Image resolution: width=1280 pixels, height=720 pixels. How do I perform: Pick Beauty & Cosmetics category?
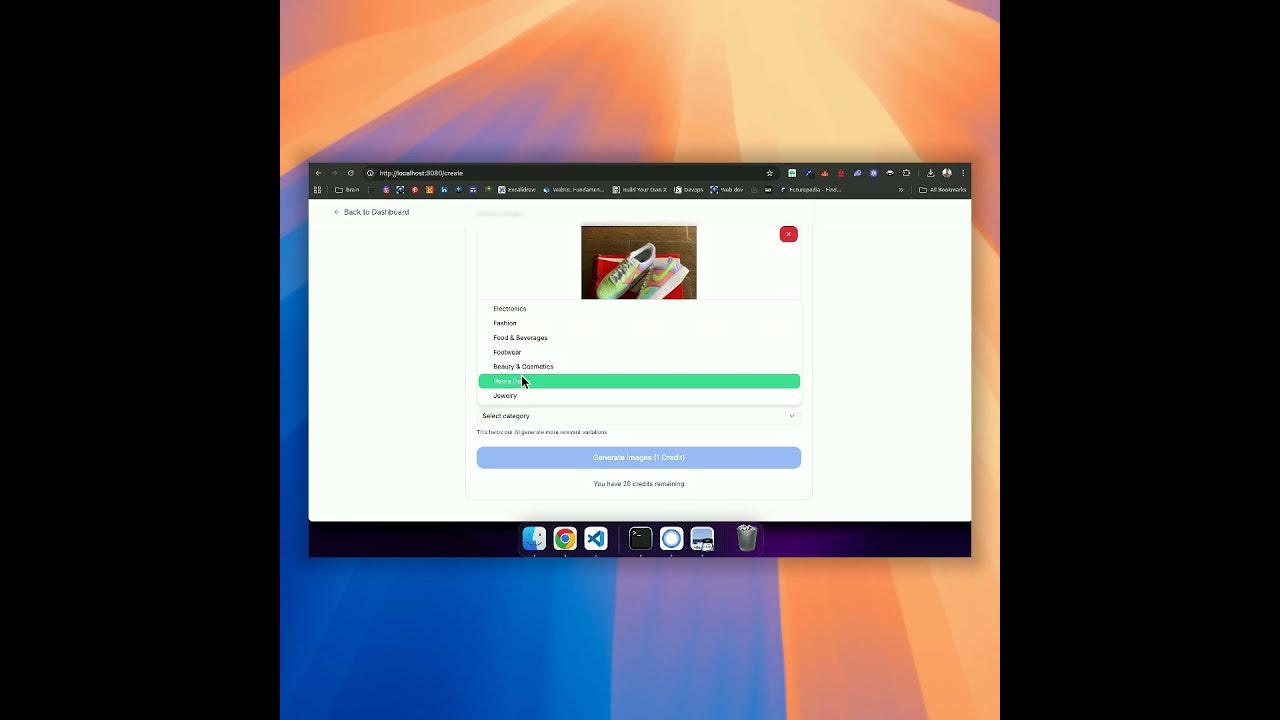[639, 367]
